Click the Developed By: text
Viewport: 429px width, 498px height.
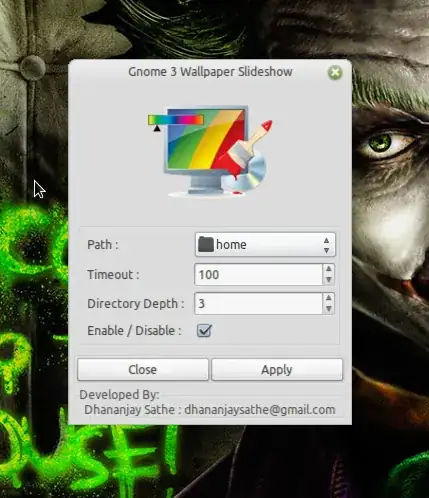119,395
